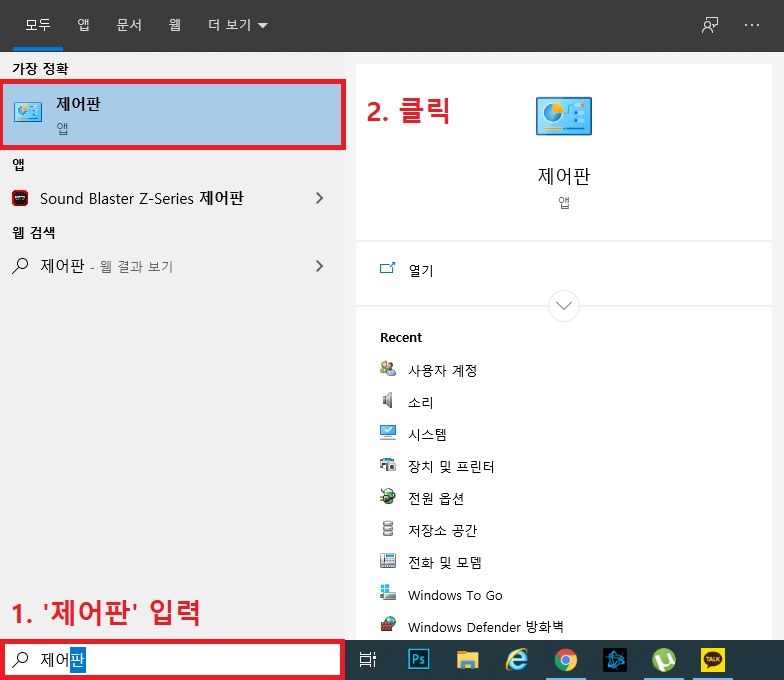
Task: Switch to the 웹 search tab
Action: point(174,24)
